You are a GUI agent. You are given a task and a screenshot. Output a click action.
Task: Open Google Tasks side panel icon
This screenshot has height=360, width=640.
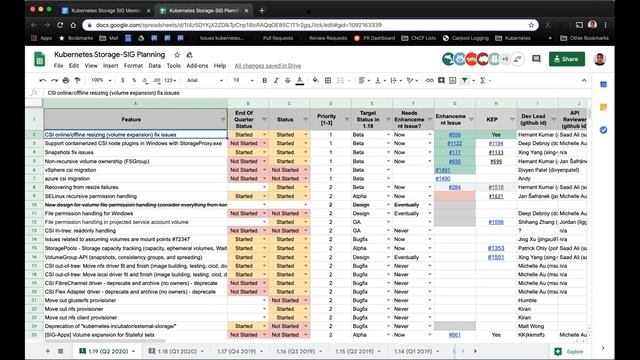pos(603,130)
